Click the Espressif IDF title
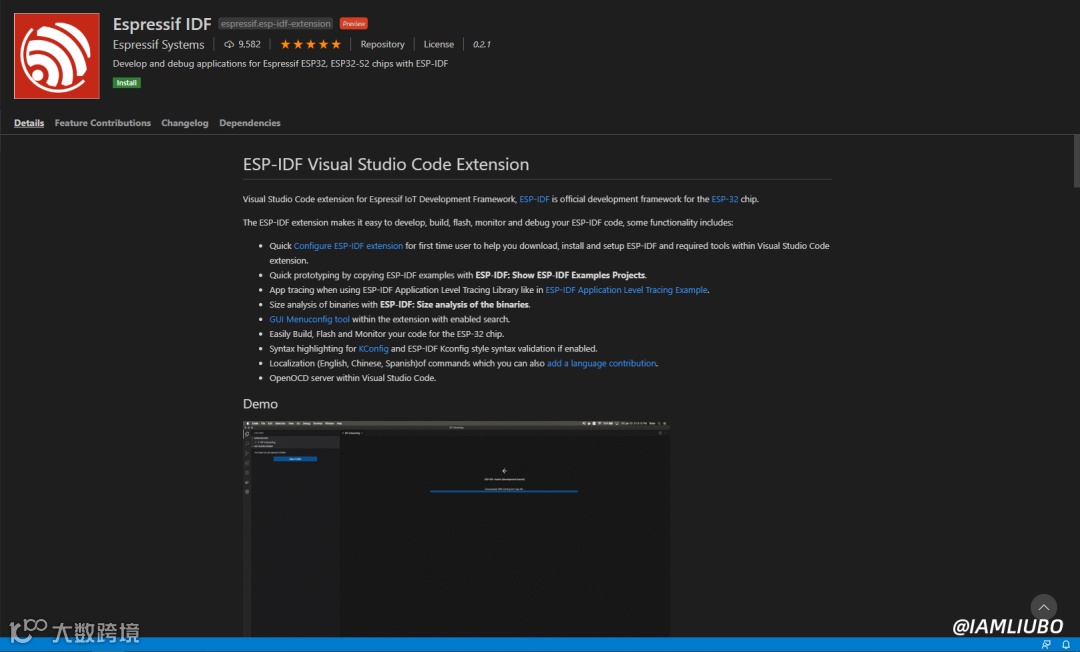Viewport: 1080px width, 652px height. (x=162, y=23)
